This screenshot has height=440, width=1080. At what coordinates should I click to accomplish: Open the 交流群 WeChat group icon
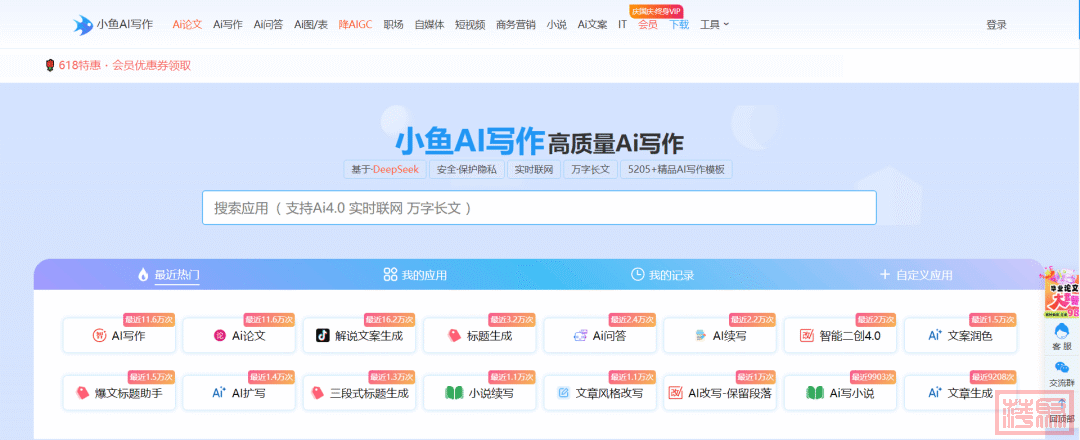coord(1060,374)
